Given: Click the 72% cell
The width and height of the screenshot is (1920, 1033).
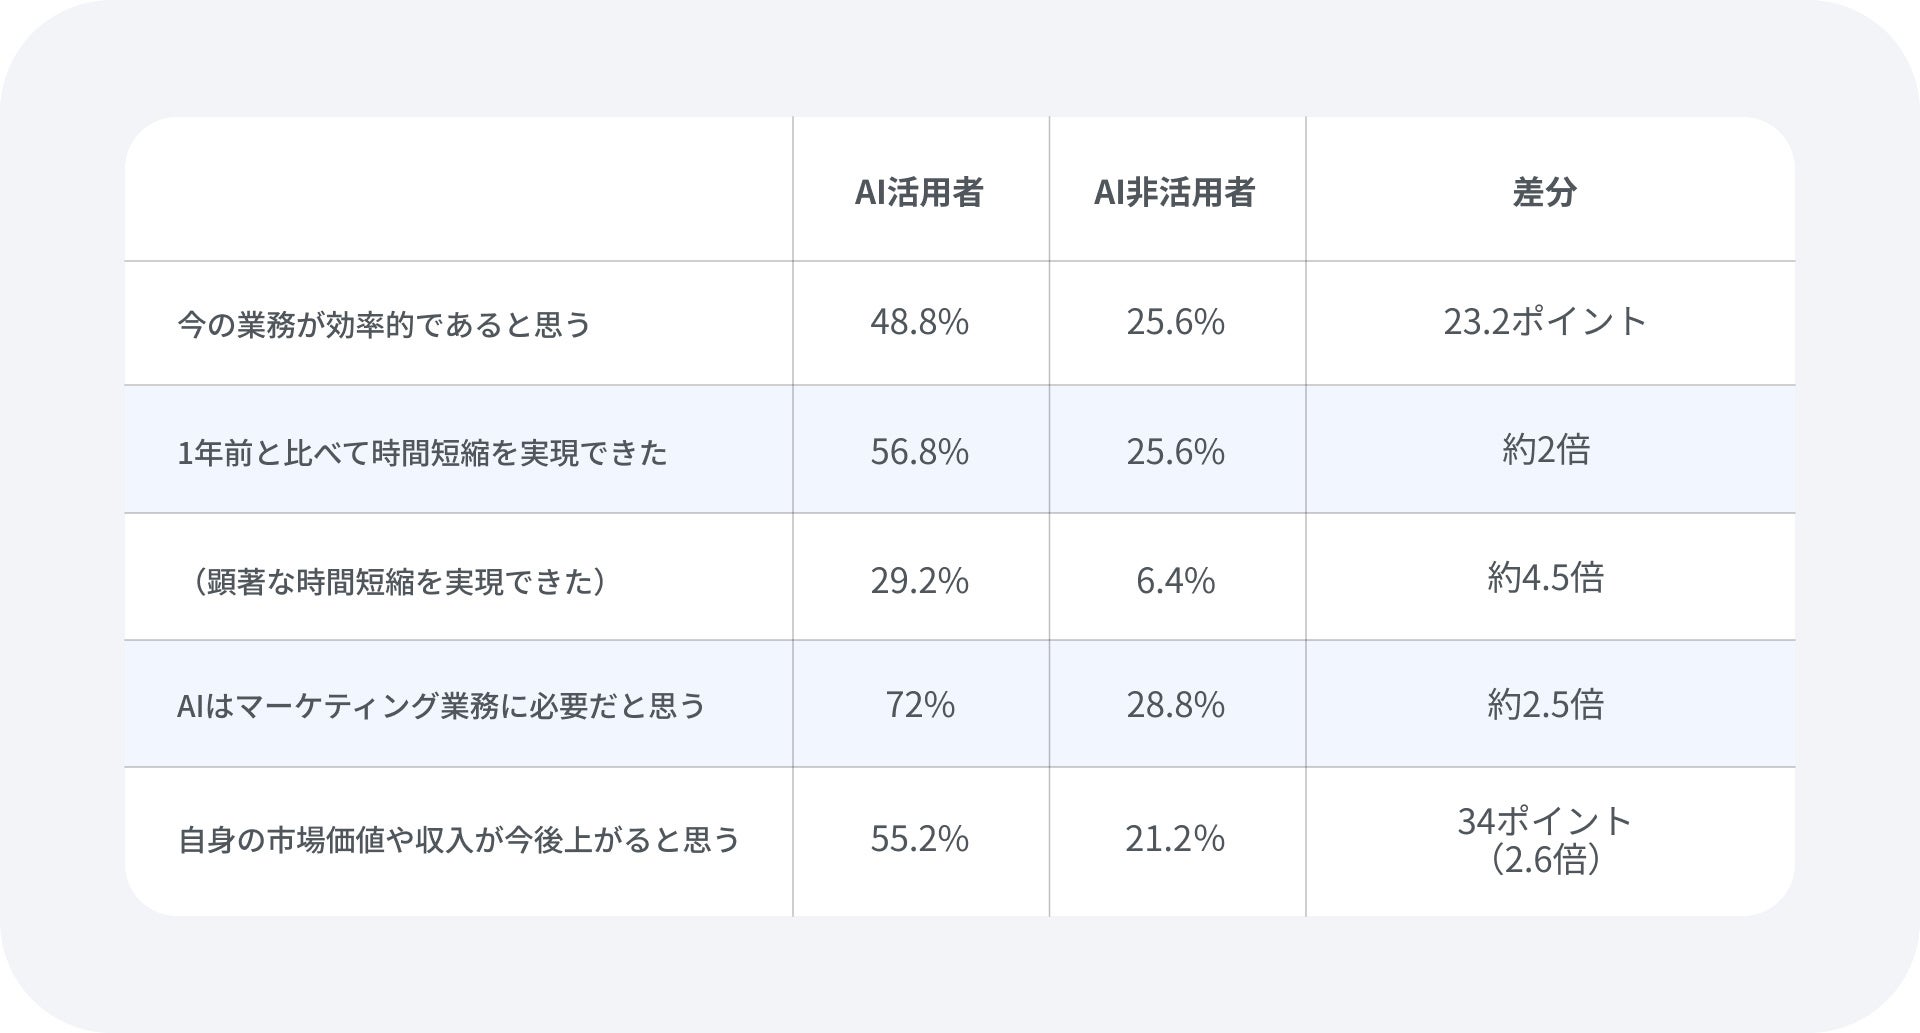Looking at the screenshot, I should [919, 705].
